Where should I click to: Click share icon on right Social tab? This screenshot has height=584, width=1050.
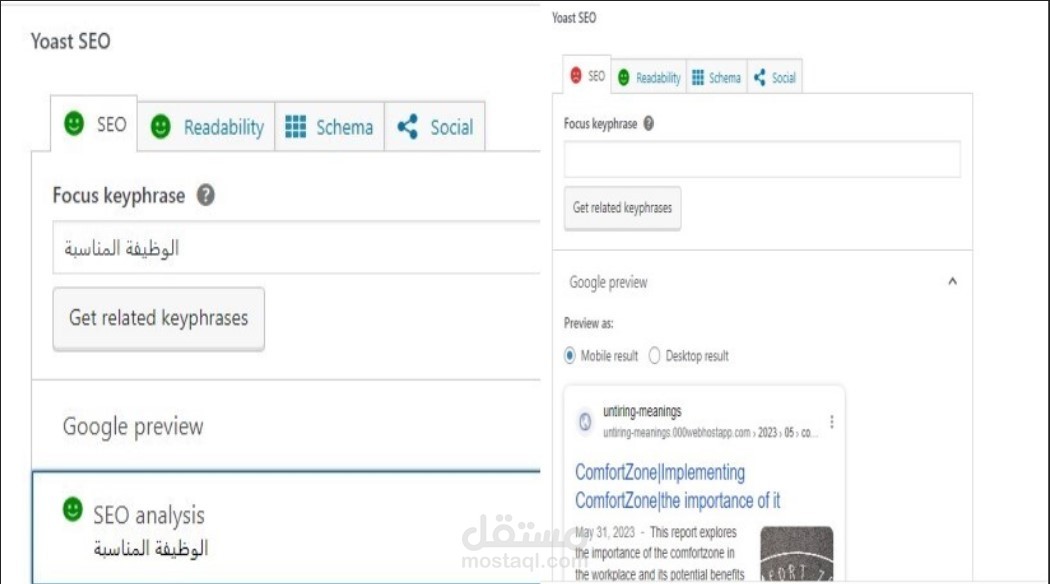[x=759, y=78]
